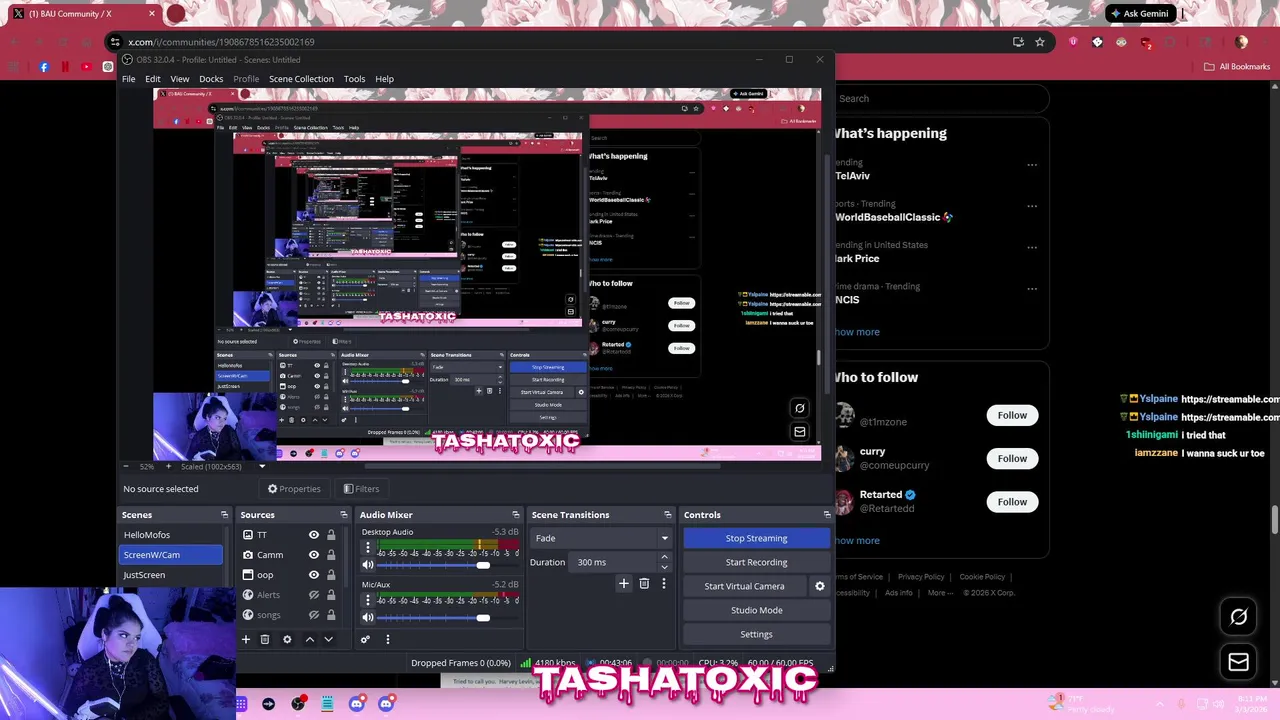Move source up with the up arrow

[309, 639]
